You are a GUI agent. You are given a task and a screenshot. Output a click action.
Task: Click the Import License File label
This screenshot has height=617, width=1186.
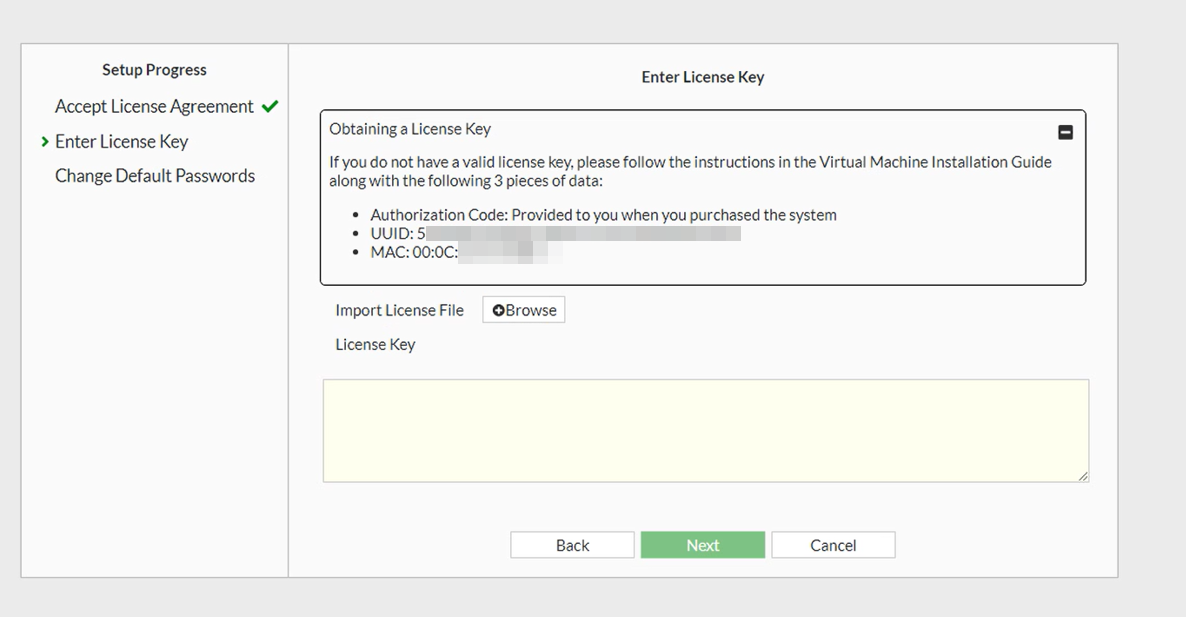click(x=399, y=310)
